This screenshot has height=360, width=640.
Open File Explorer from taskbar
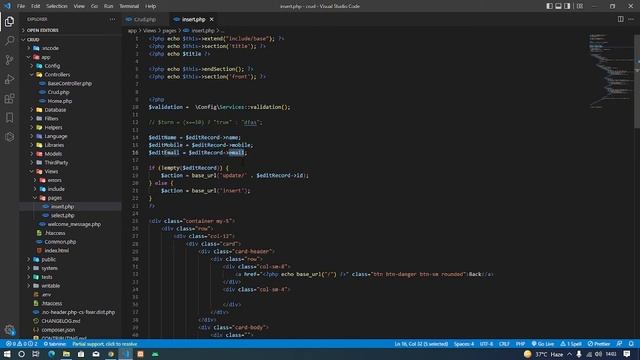tap(66, 354)
